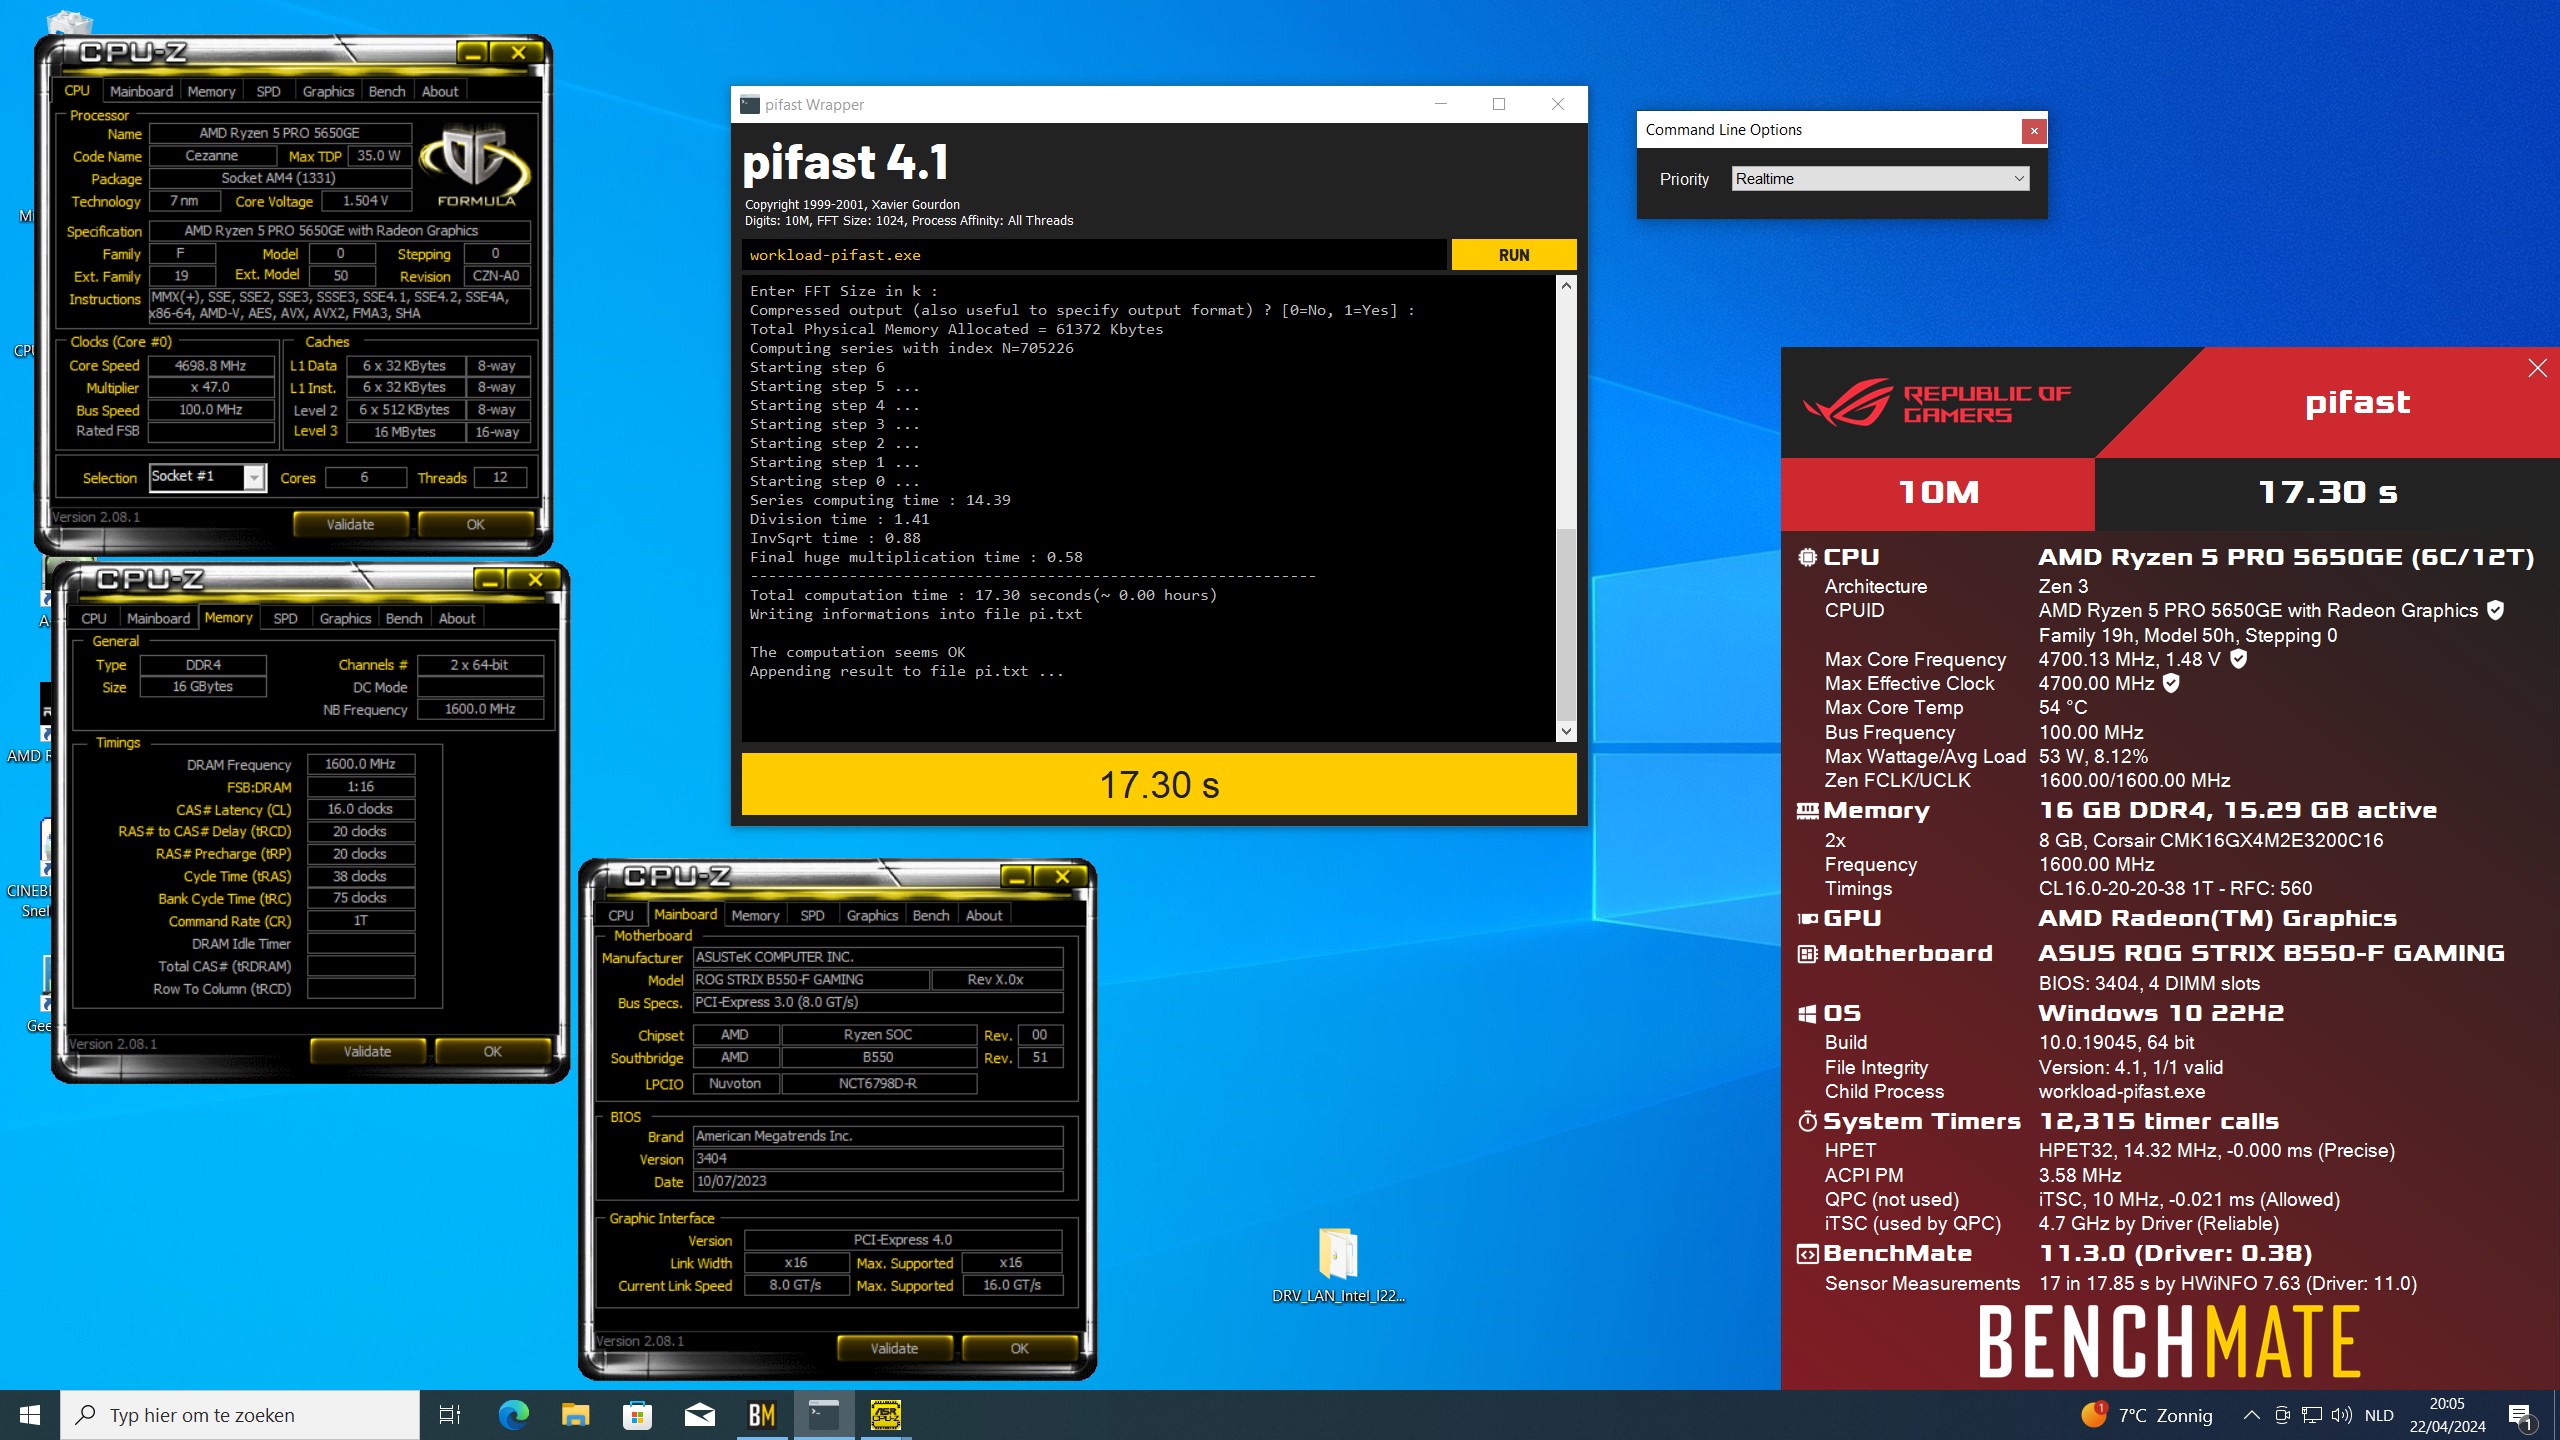This screenshot has height=1440, width=2560.
Task: Click the yellow 17.30 s result bar
Action: [x=1159, y=784]
